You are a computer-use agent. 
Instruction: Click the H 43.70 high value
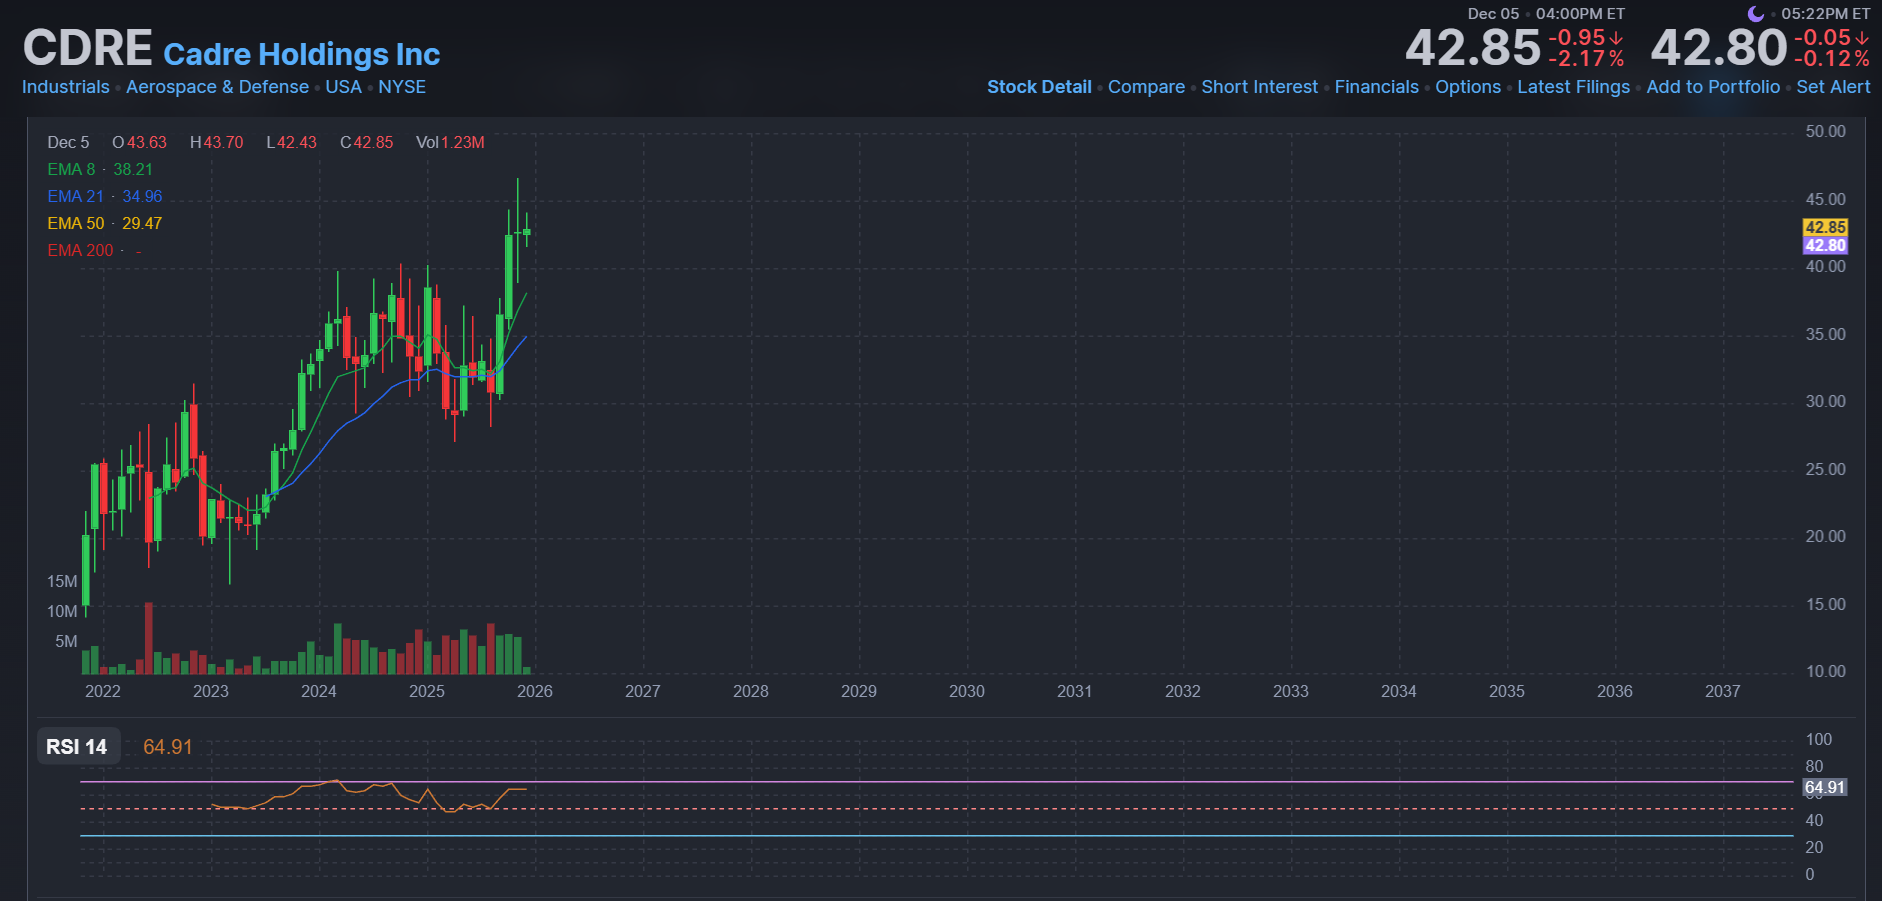(217, 143)
